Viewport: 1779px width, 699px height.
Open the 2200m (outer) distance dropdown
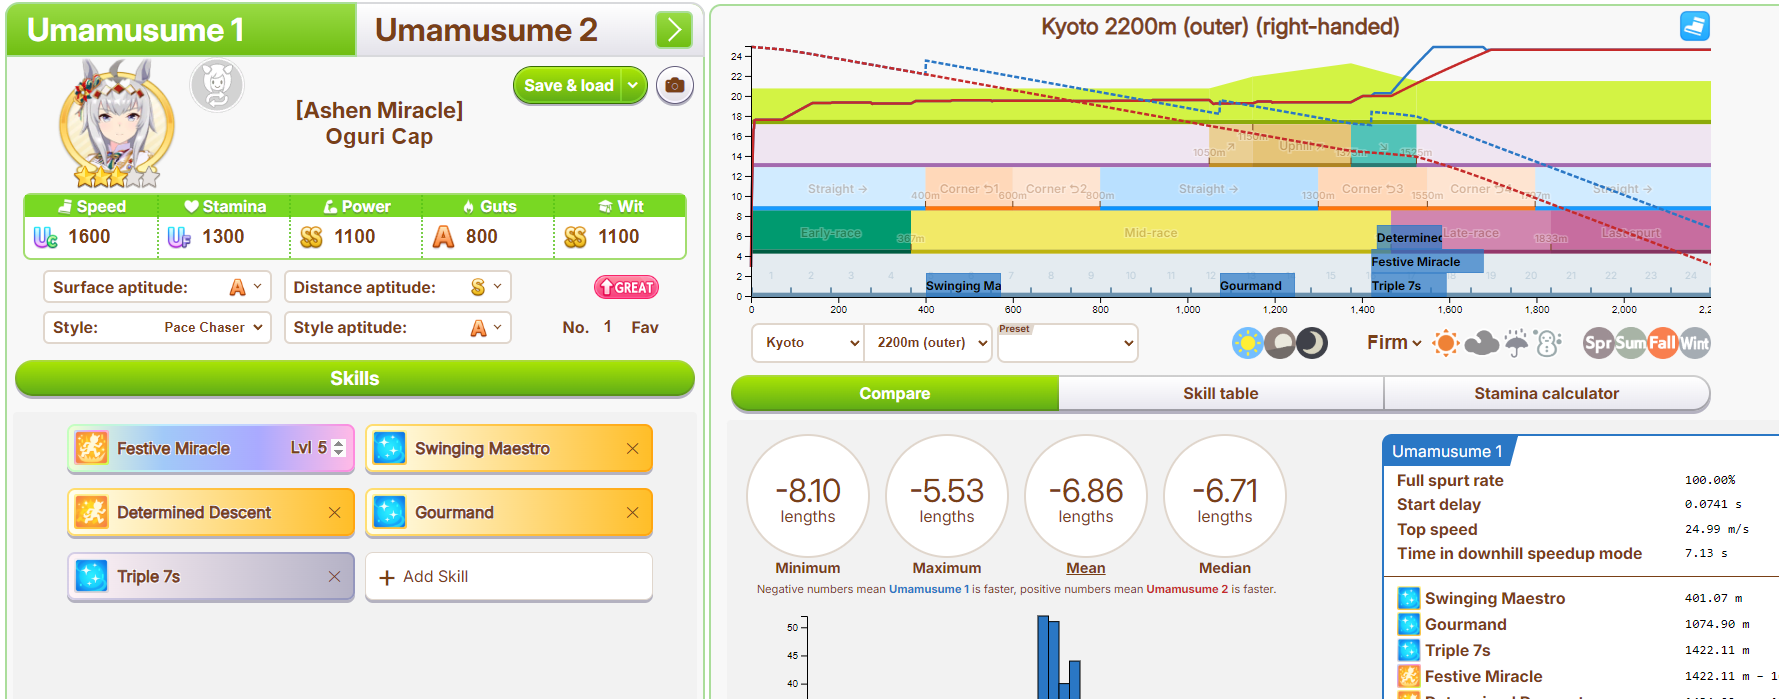(x=928, y=343)
